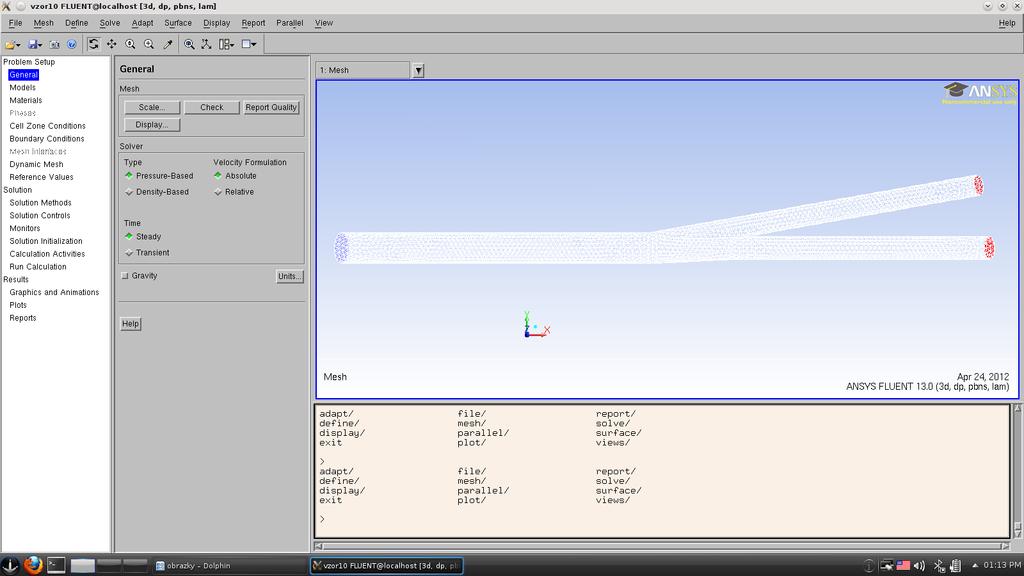1024x576 pixels.
Task: Open the Surface menu
Action: point(178,23)
